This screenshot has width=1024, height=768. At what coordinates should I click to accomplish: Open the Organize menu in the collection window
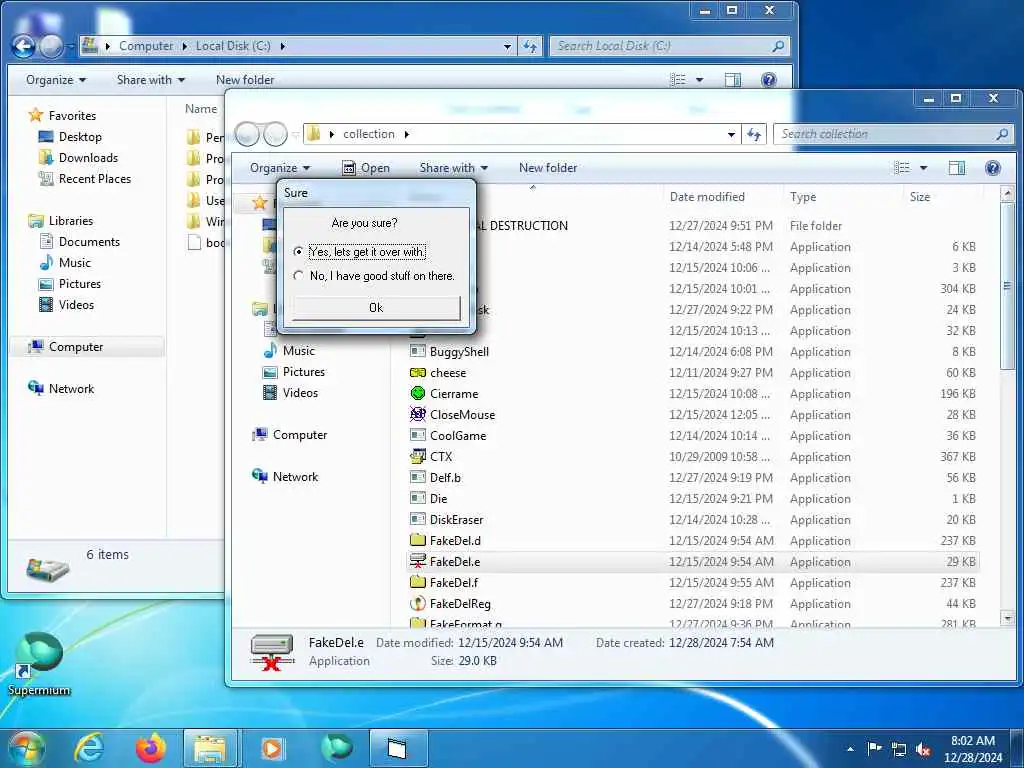(280, 168)
